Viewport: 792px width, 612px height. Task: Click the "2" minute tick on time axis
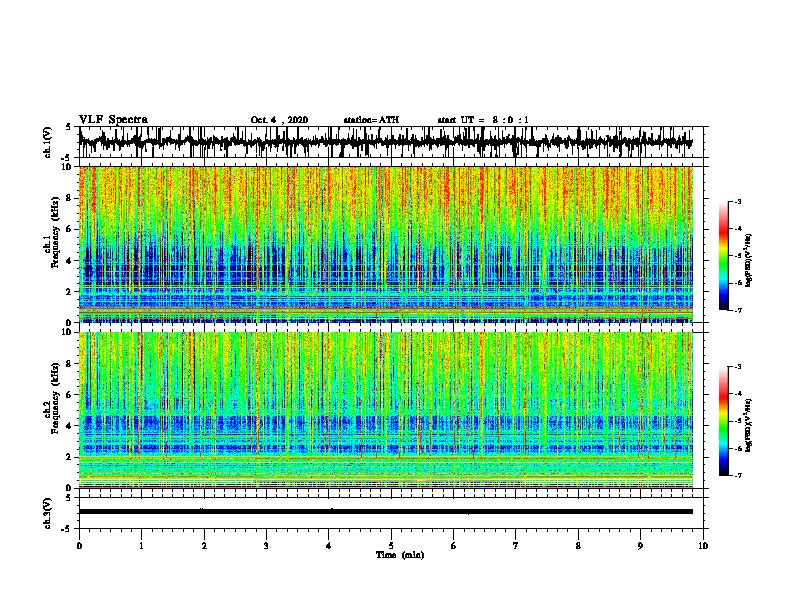click(204, 546)
